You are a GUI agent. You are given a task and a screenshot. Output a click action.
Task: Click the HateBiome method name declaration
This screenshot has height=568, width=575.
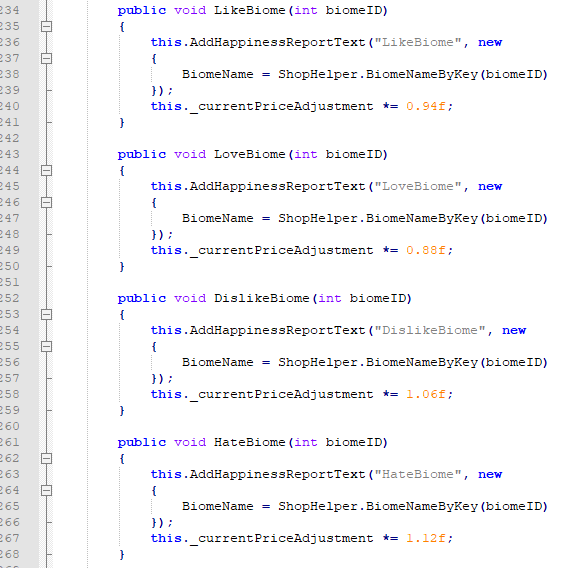(249, 442)
